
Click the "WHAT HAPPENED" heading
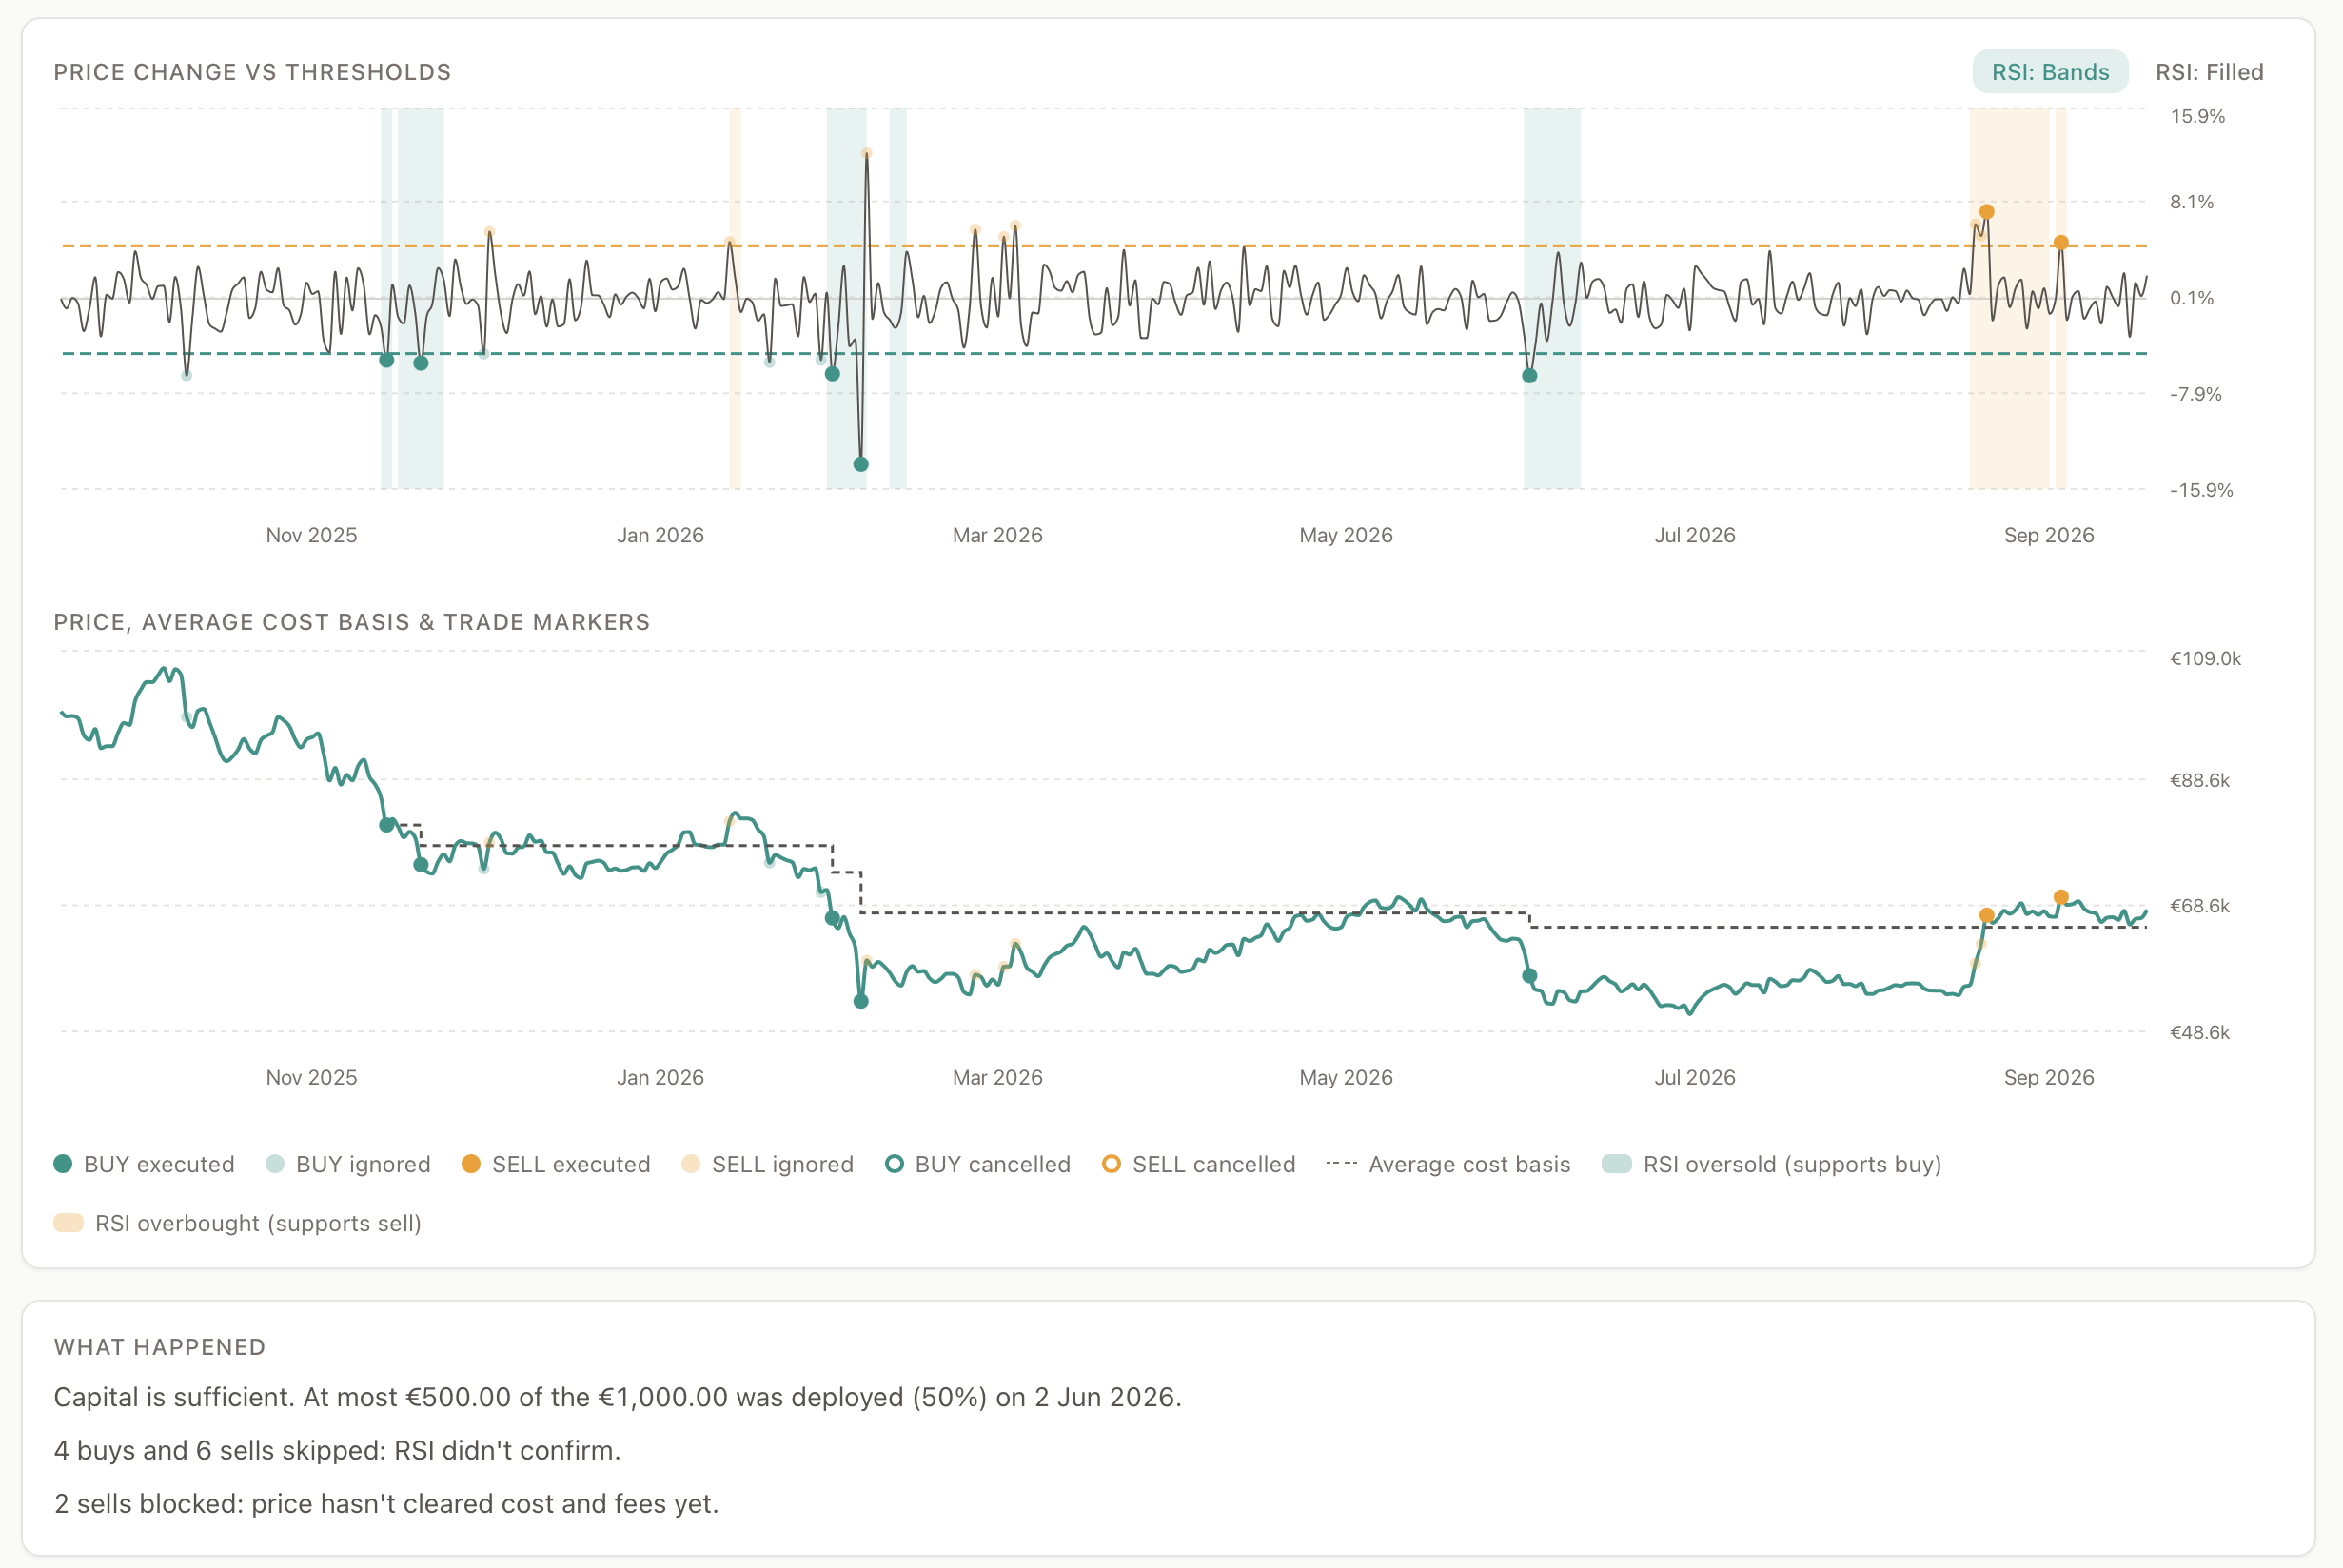160,1347
